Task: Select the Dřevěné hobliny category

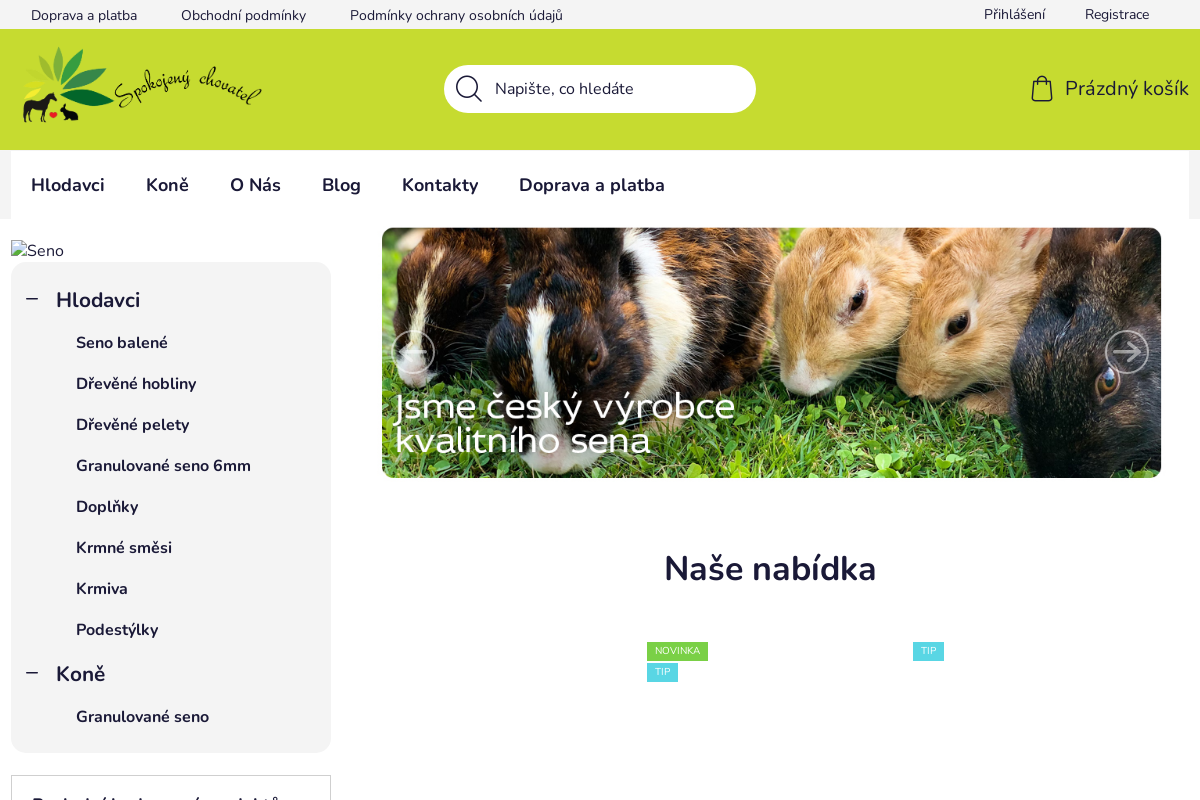Action: (136, 384)
